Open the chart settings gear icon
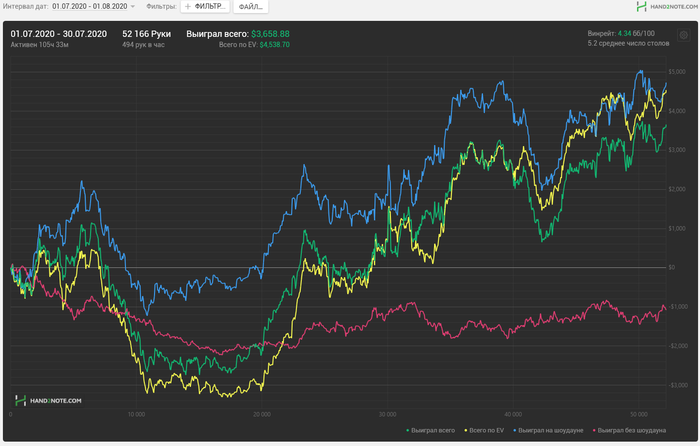The width and height of the screenshot is (700, 446). [x=683, y=35]
